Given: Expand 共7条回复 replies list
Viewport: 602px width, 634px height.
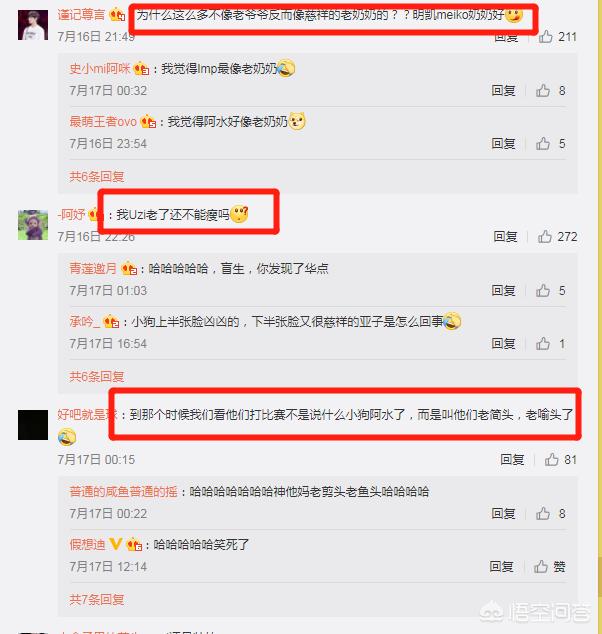Looking at the screenshot, I should tap(97, 599).
